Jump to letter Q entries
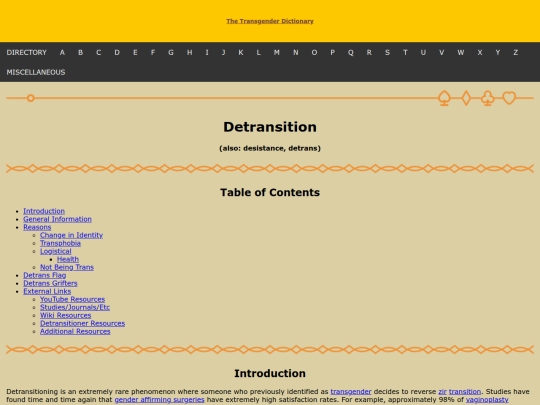540x405 pixels. (x=351, y=52)
